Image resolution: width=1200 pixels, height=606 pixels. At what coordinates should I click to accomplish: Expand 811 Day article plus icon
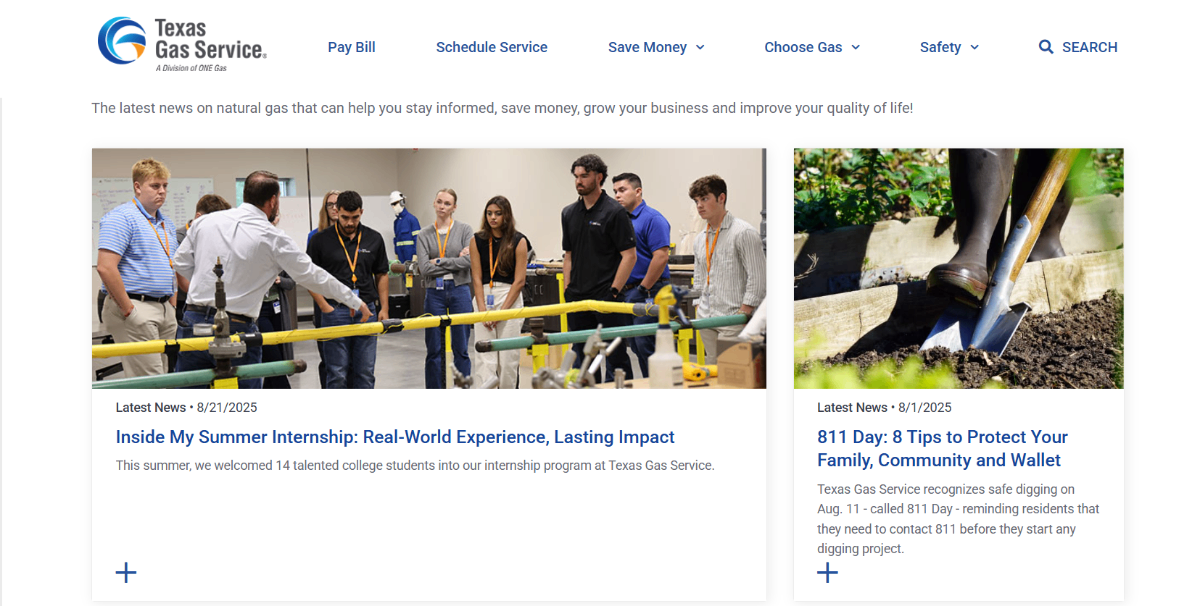(827, 572)
